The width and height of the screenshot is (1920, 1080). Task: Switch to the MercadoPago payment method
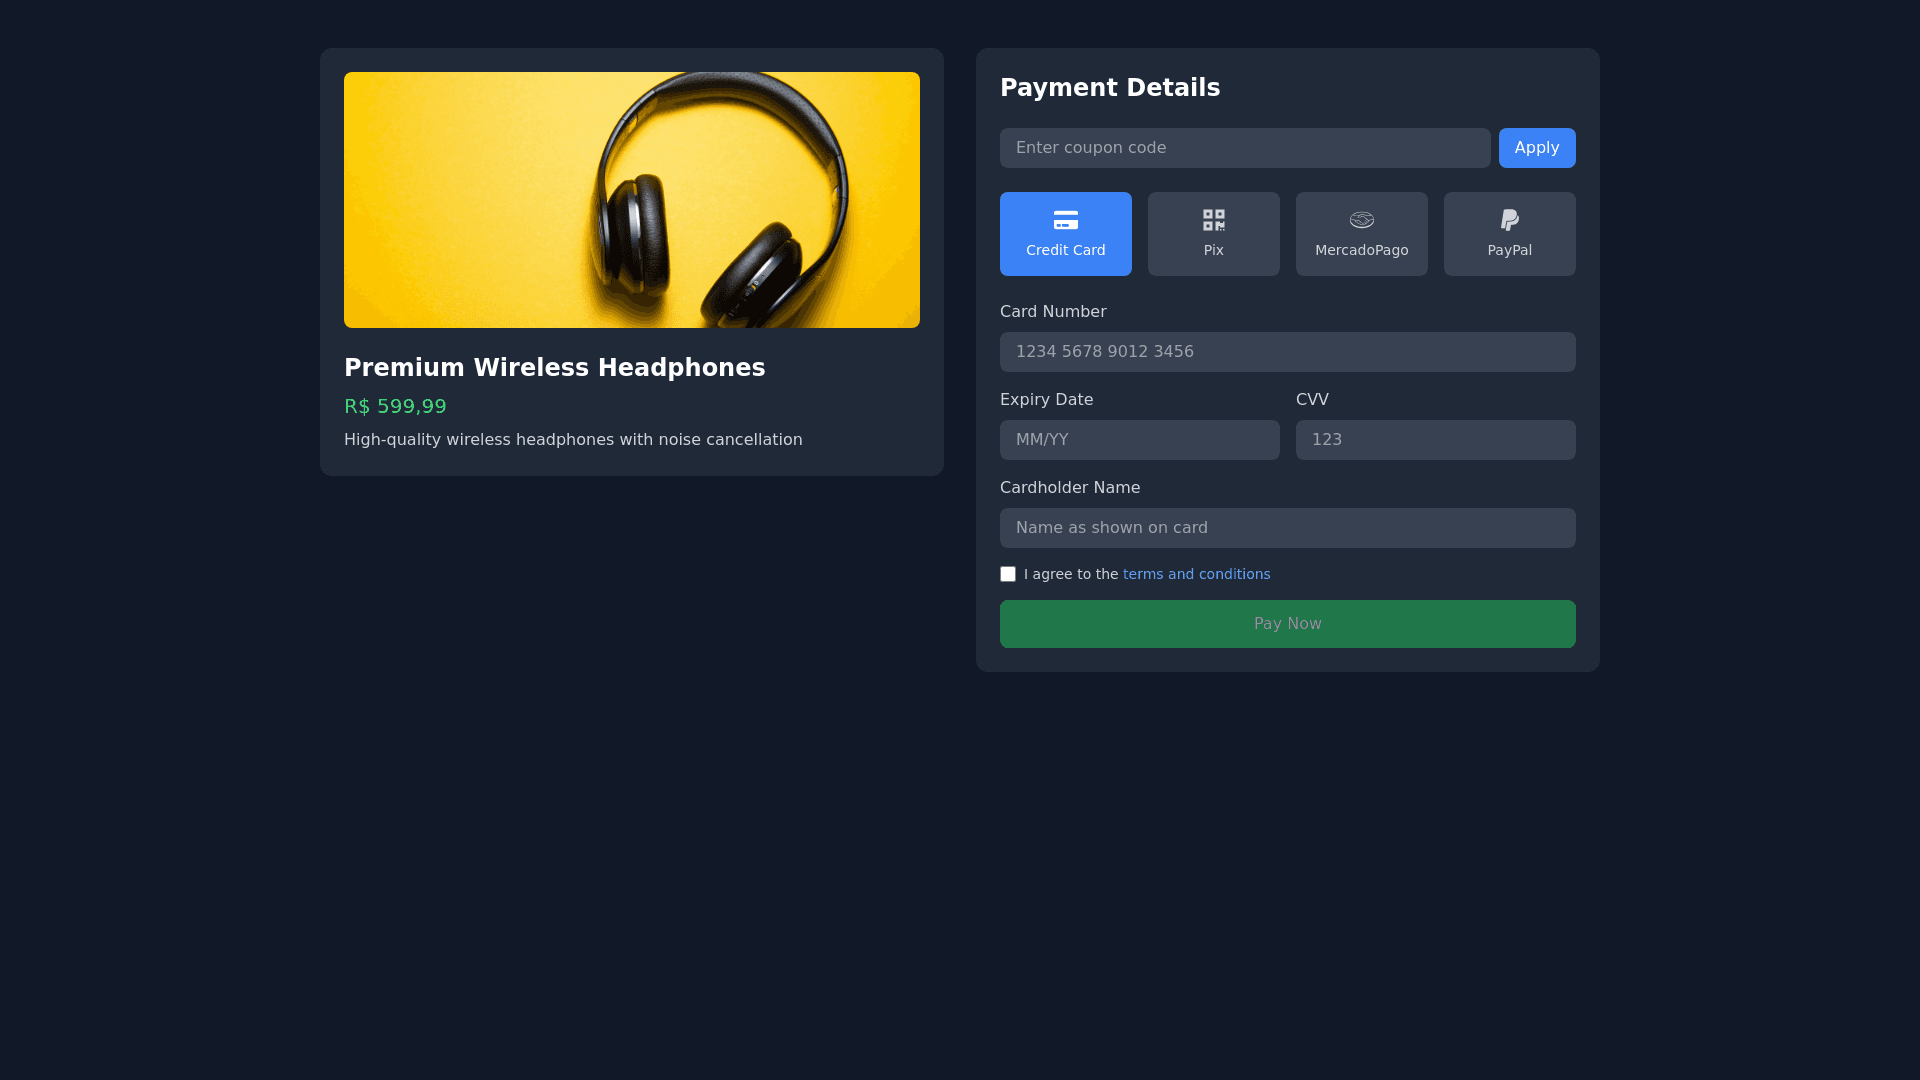tap(1361, 235)
